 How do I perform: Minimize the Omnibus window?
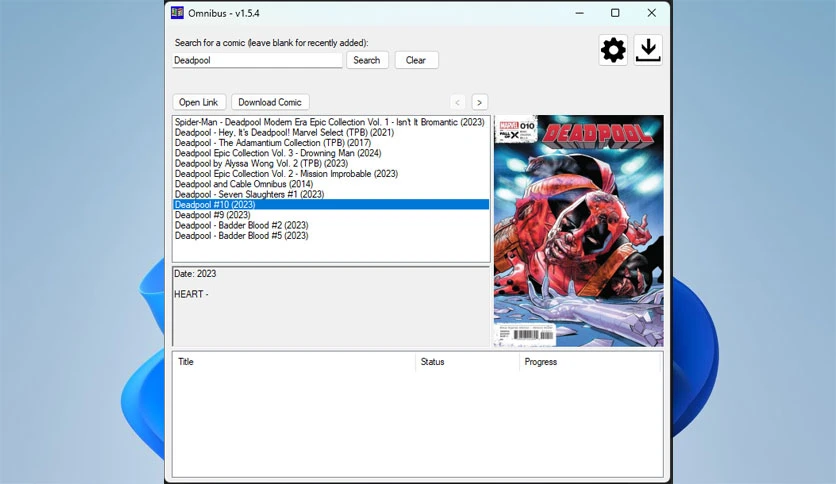point(580,13)
